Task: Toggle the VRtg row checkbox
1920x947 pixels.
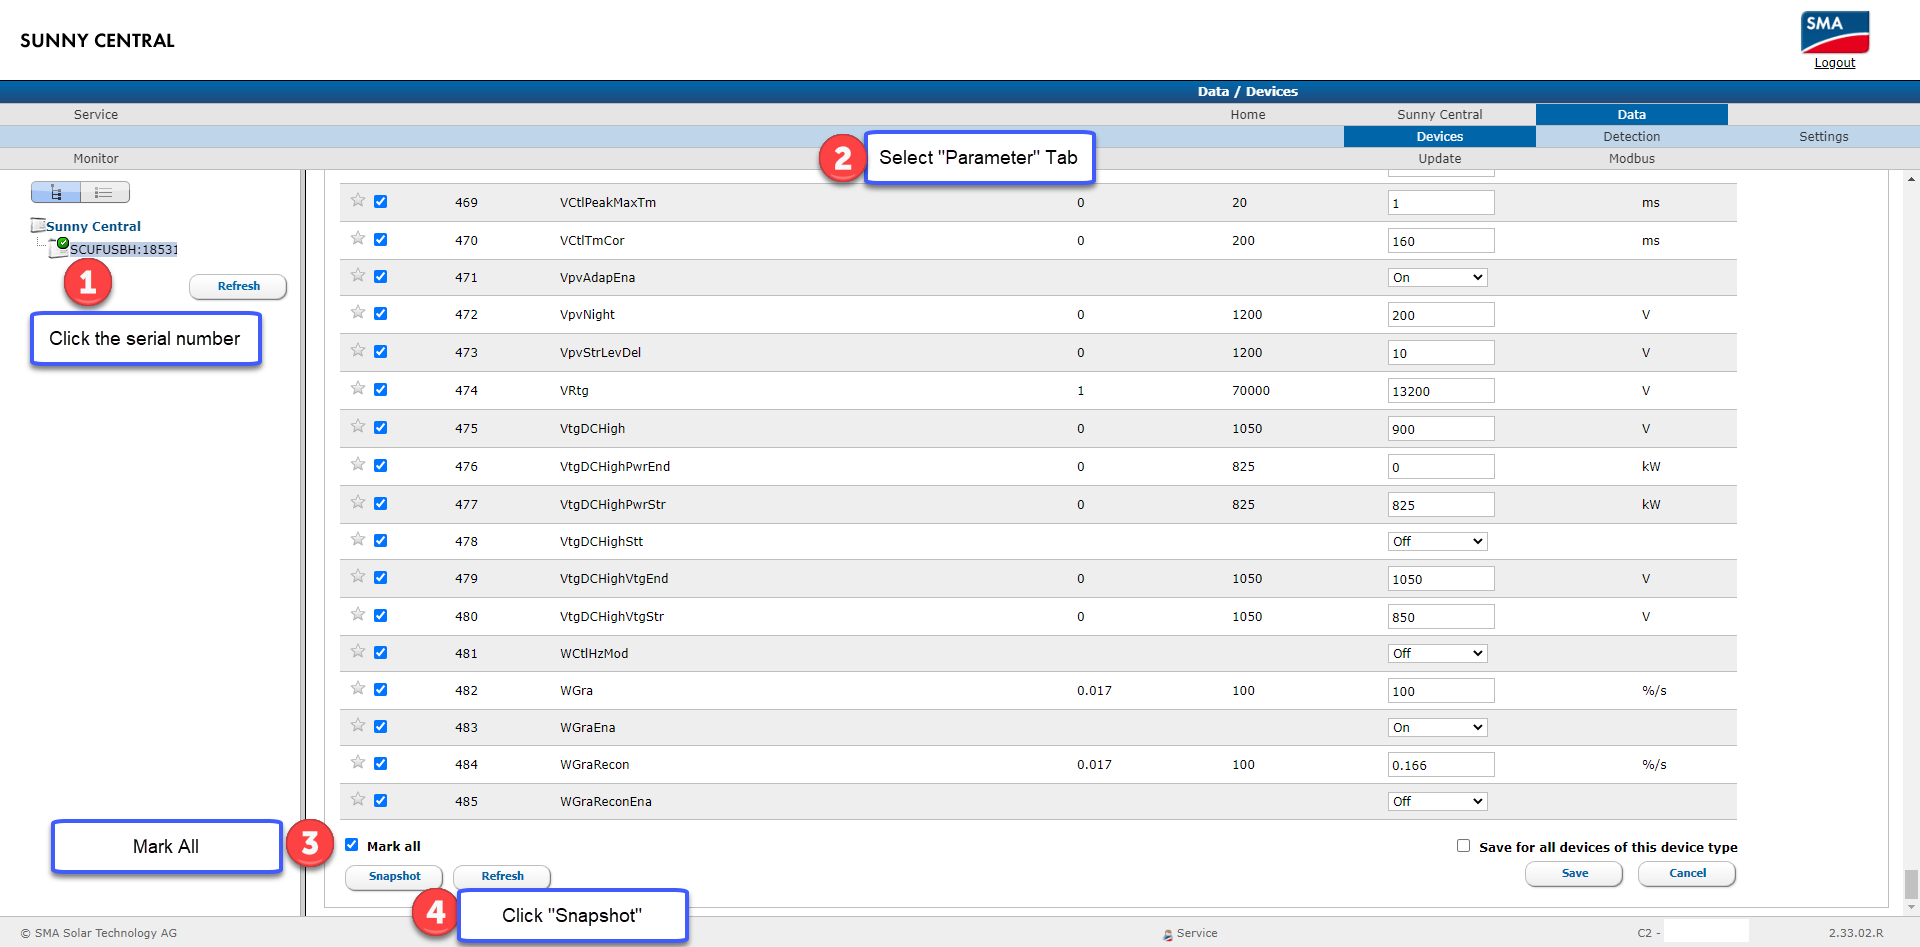Action: pyautogui.click(x=381, y=389)
